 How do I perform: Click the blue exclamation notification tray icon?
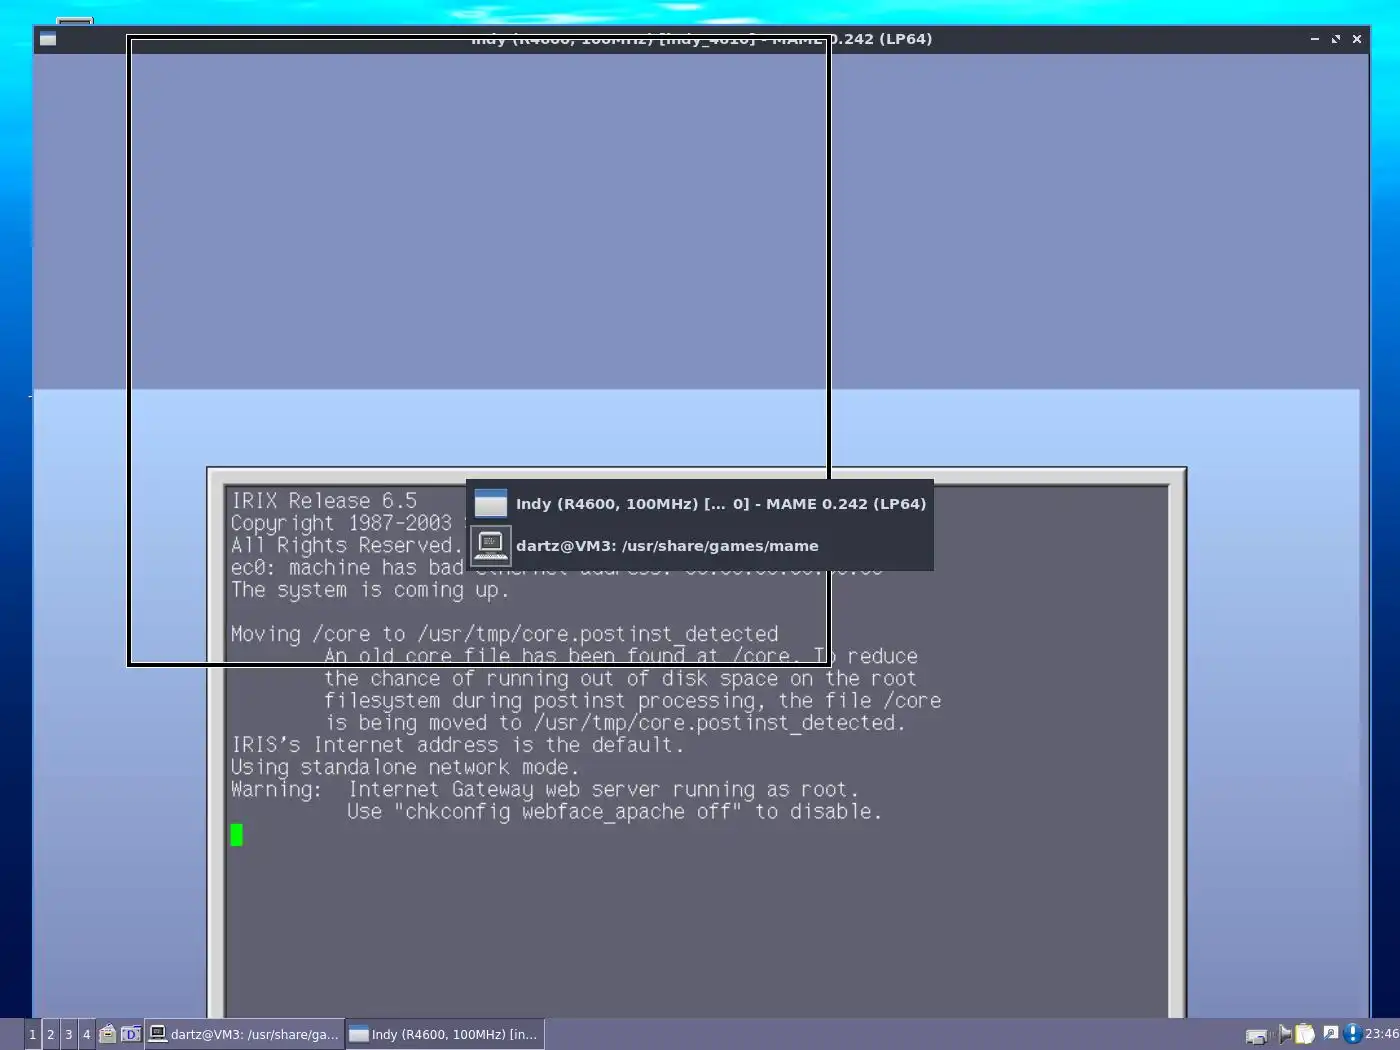click(1352, 1034)
